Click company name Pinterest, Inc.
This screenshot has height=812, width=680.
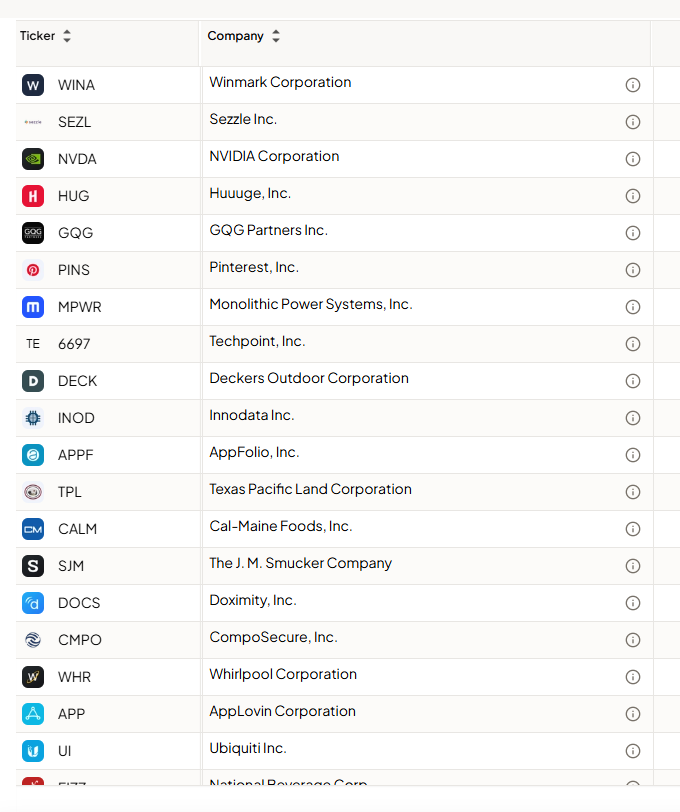point(254,267)
